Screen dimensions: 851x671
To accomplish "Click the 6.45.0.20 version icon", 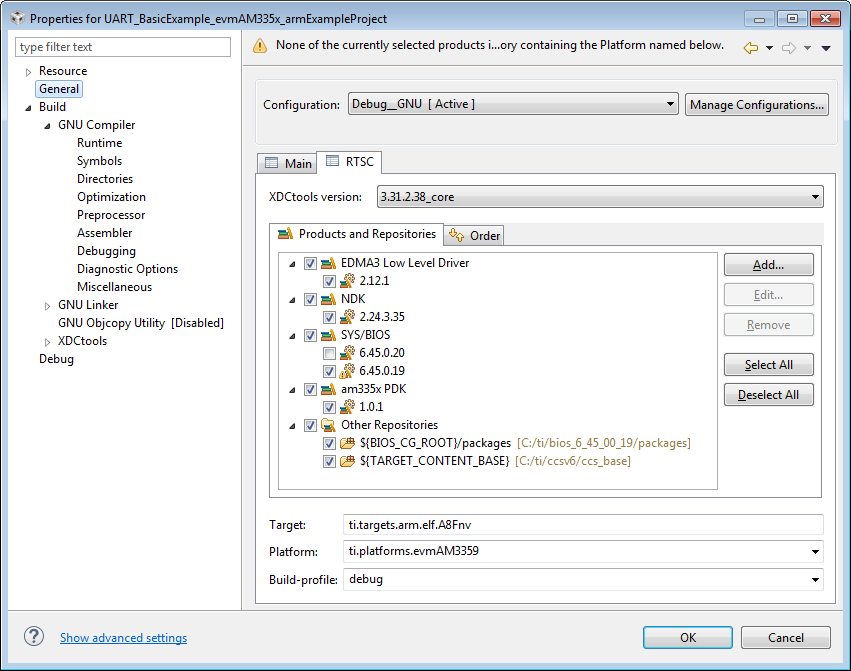I will (x=347, y=353).
